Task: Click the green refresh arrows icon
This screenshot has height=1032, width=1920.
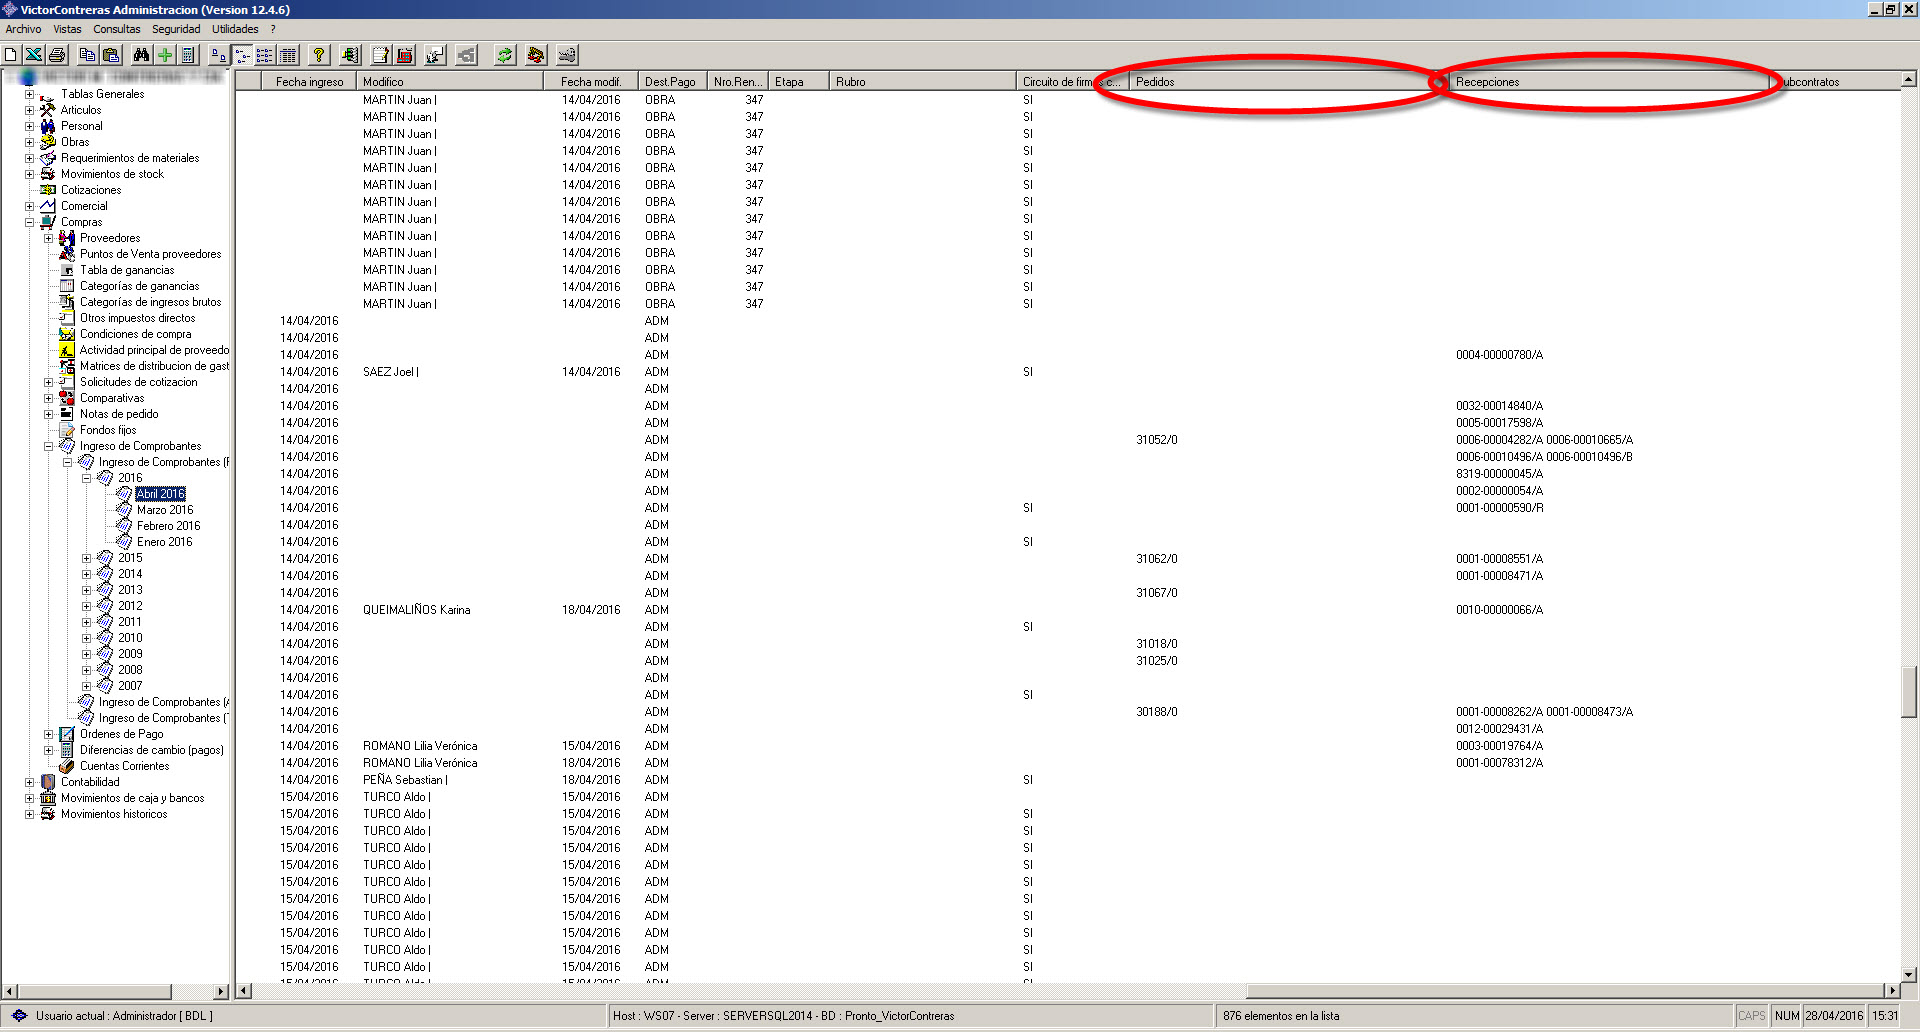Action: pos(505,55)
